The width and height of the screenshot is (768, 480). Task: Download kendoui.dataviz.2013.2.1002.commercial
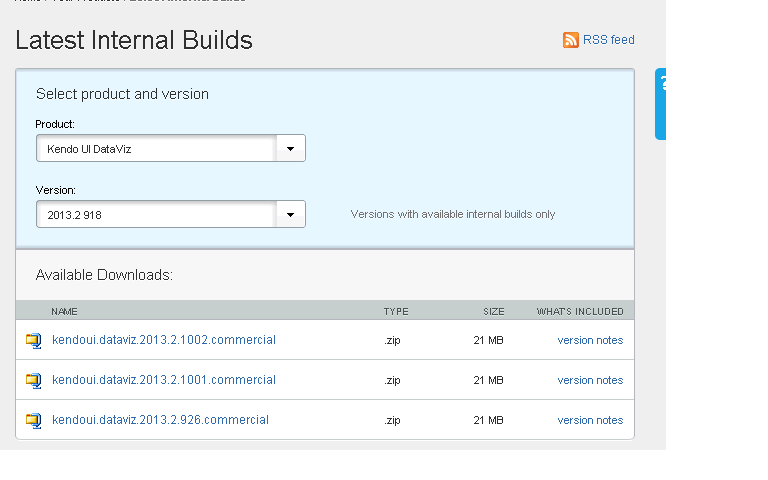[x=164, y=340]
